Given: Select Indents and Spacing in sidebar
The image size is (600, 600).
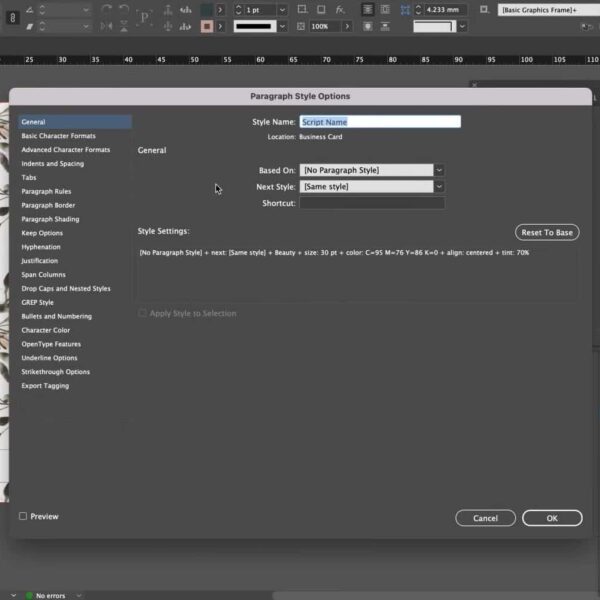Looking at the screenshot, I should 53,164.
